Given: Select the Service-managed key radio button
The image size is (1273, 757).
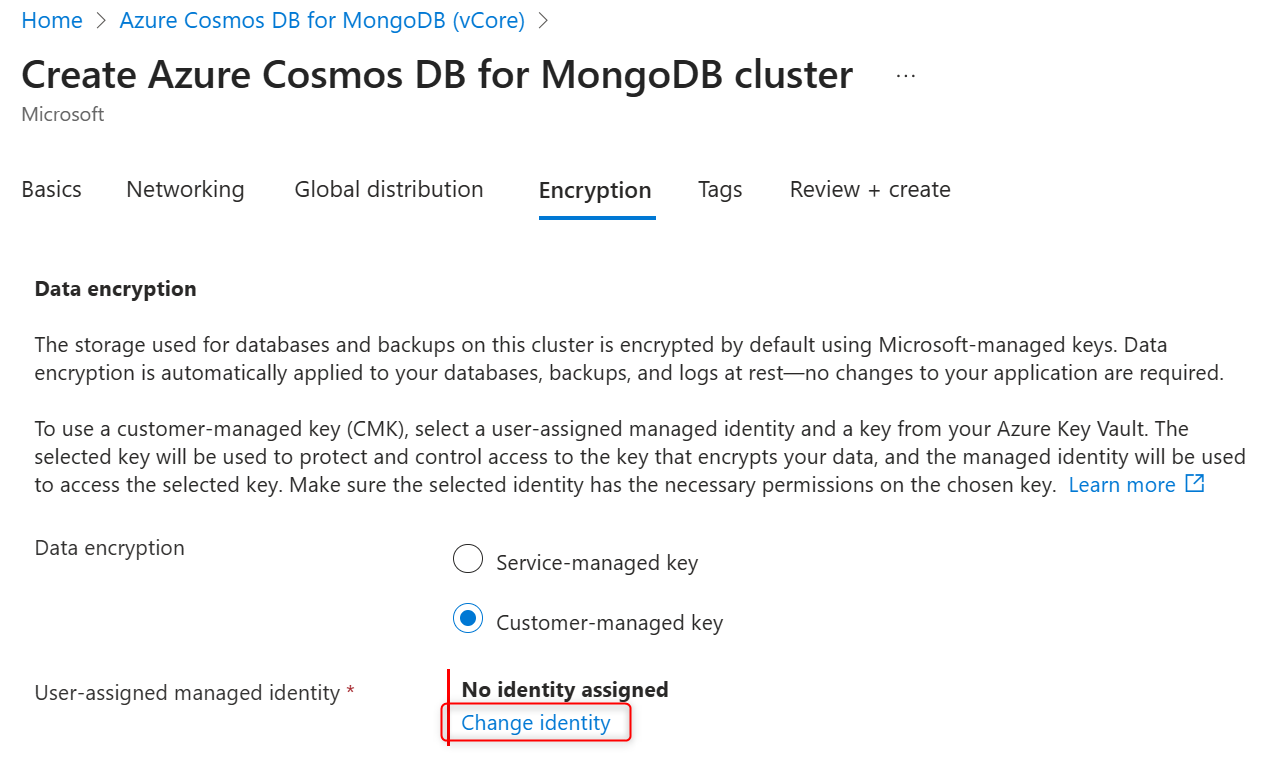Looking at the screenshot, I should click(468, 560).
